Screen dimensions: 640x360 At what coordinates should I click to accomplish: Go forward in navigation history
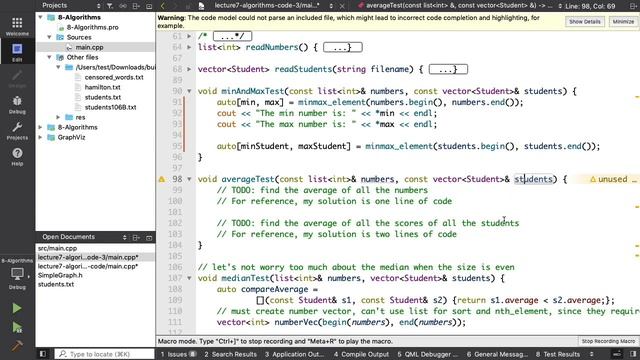[176, 6]
